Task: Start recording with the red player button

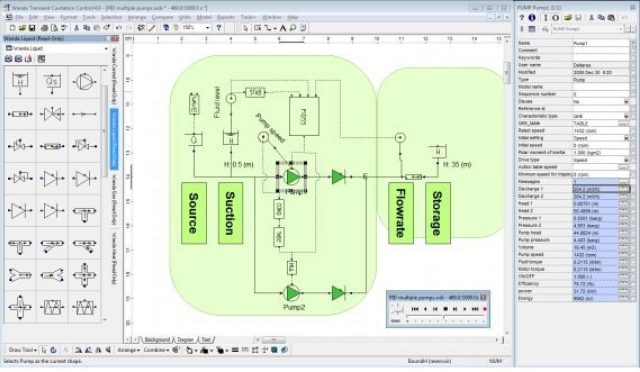Action: 485,309
